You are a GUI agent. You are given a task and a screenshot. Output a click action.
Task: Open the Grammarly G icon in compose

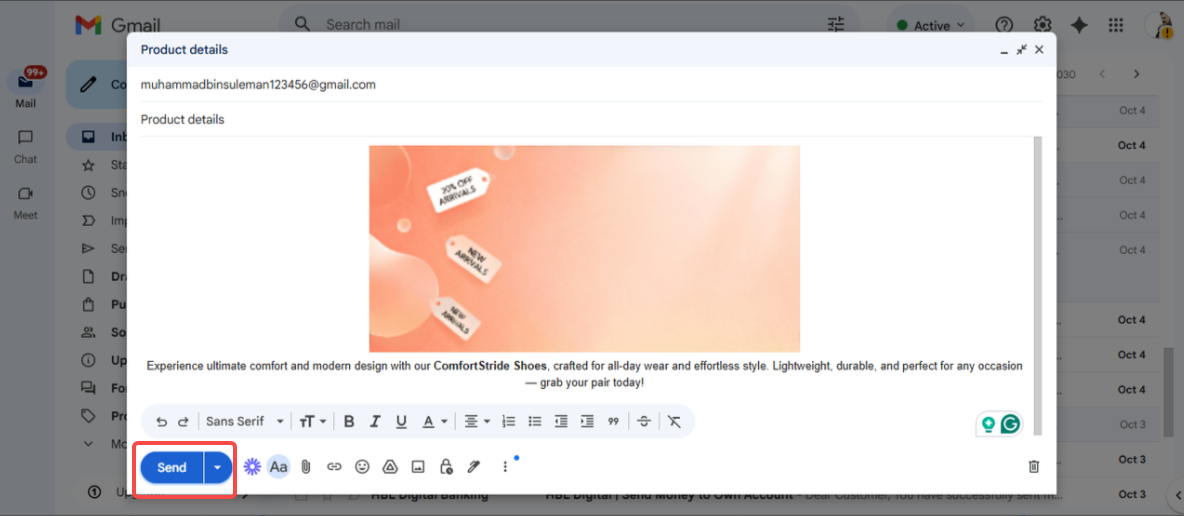(1010, 425)
